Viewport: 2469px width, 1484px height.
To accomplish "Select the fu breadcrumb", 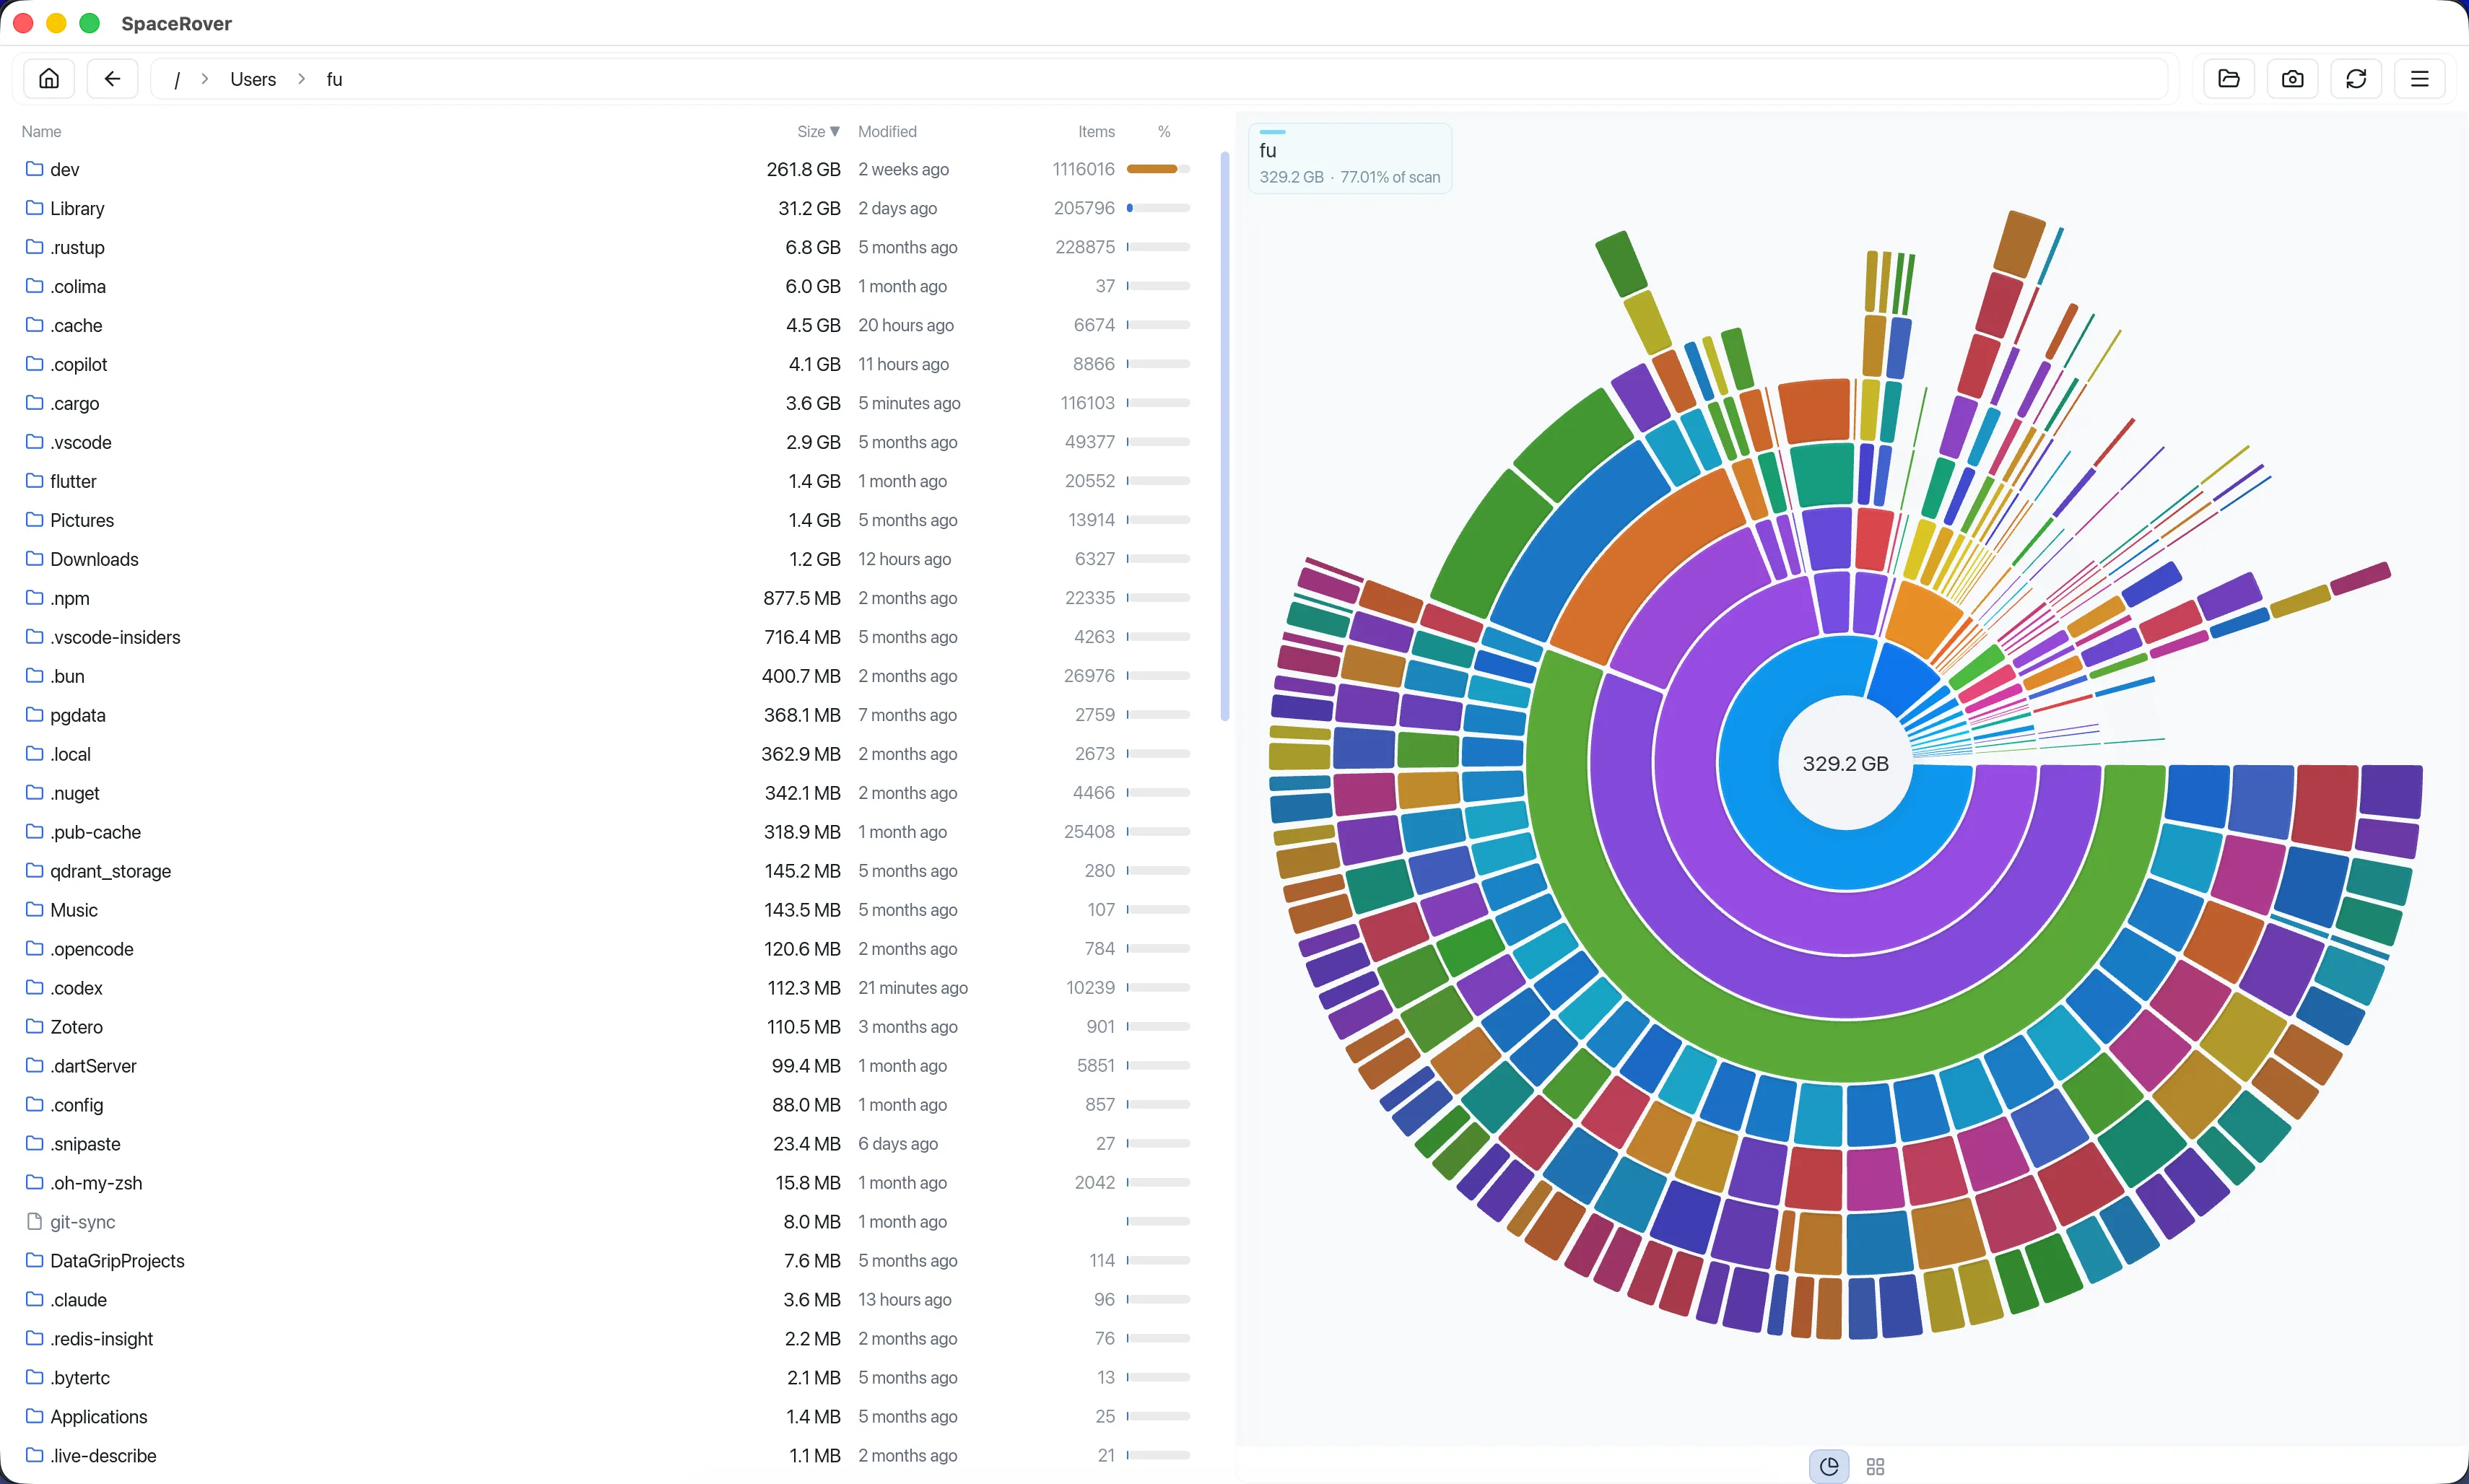I will pyautogui.click(x=334, y=80).
